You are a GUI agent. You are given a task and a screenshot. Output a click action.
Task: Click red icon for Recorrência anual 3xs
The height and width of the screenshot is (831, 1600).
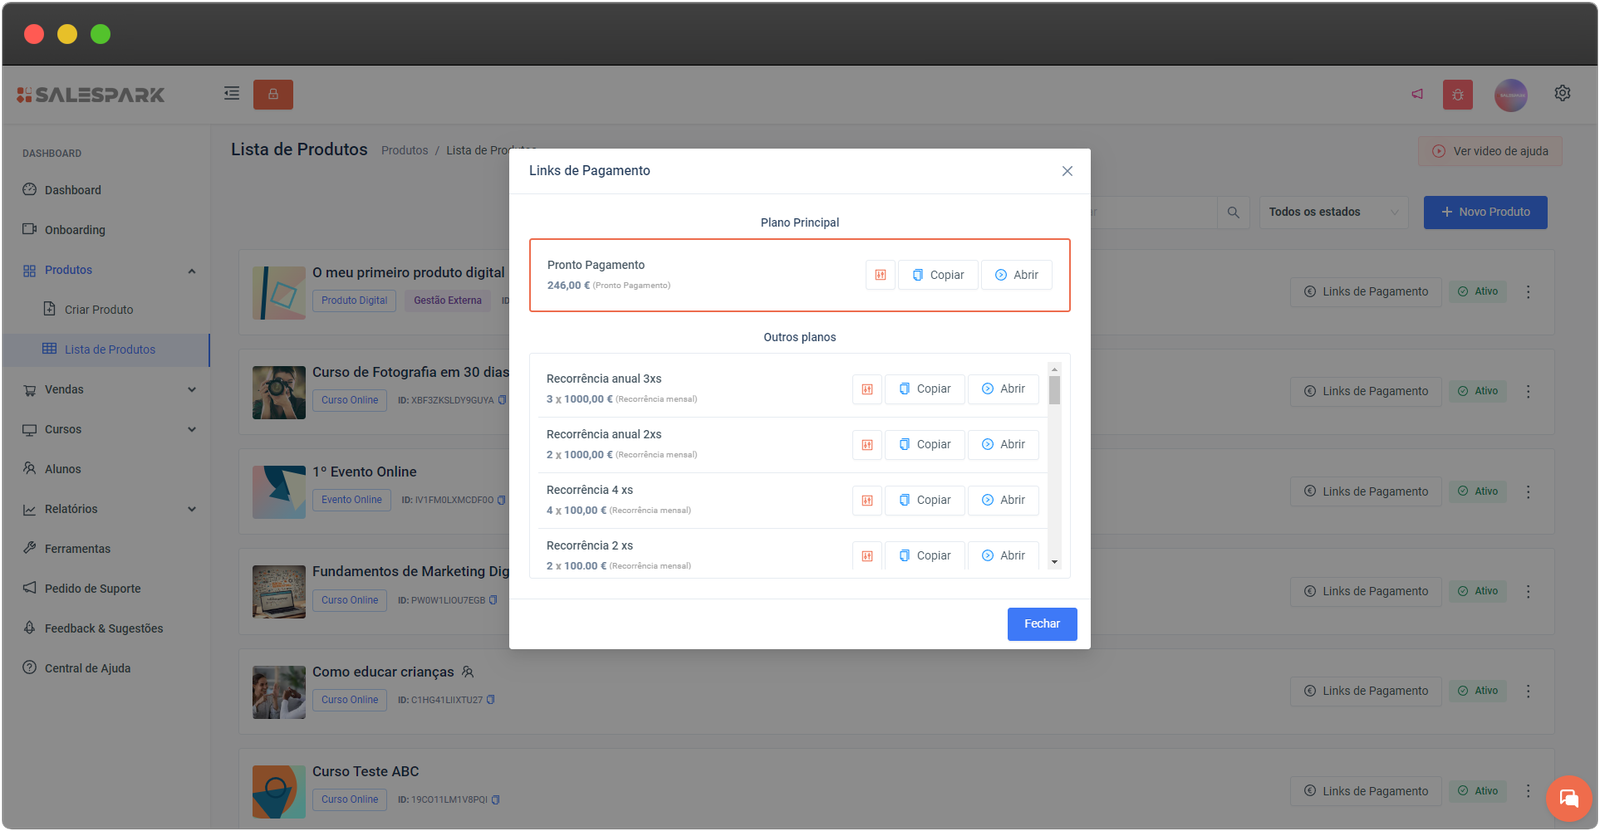pyautogui.click(x=867, y=389)
